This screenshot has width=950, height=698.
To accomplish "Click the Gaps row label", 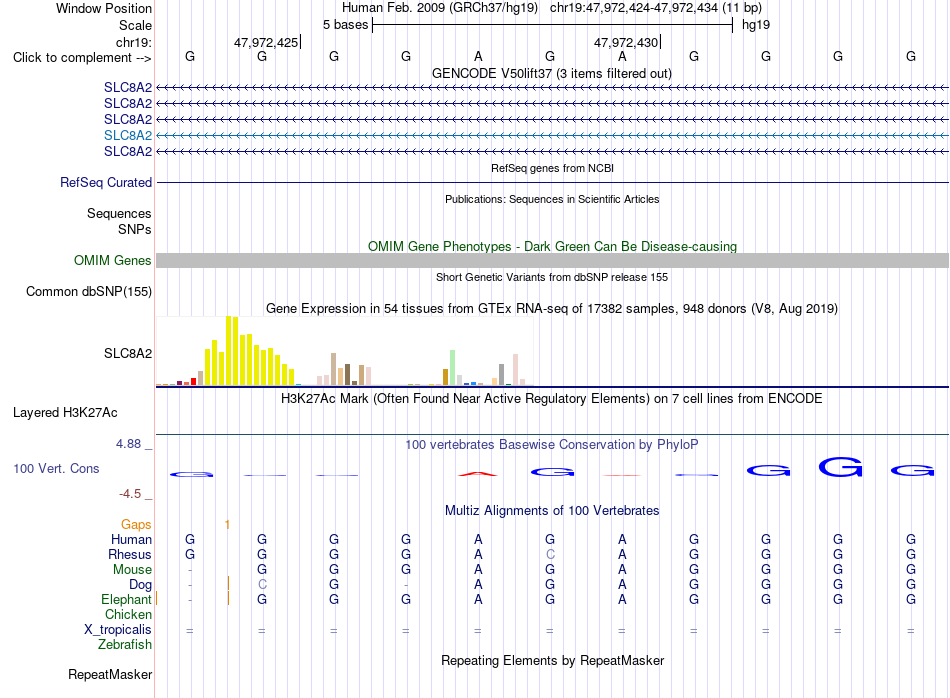I will coord(136,524).
